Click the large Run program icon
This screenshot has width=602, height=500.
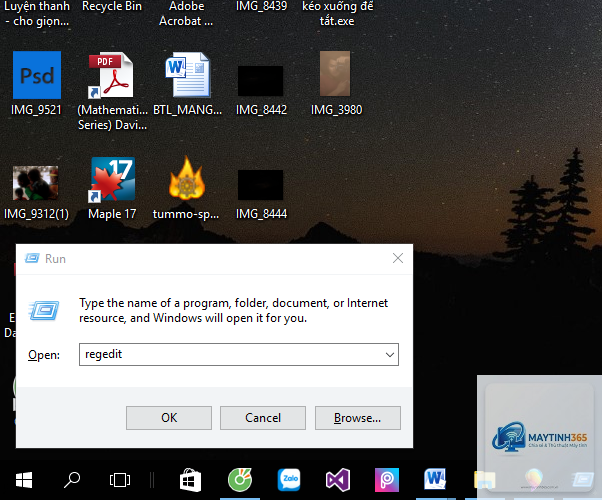click(44, 310)
